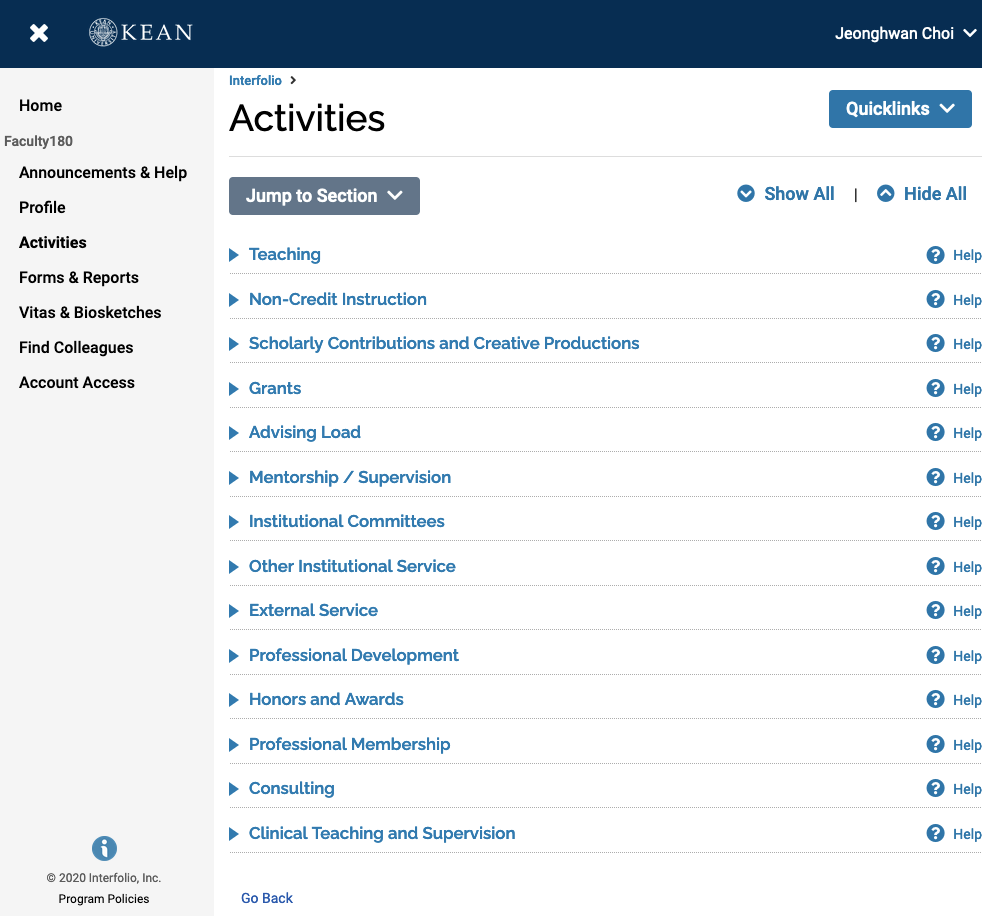Click the help question icon for Clinical Teaching
Screen dimensions: 982x916
[x=935, y=833]
